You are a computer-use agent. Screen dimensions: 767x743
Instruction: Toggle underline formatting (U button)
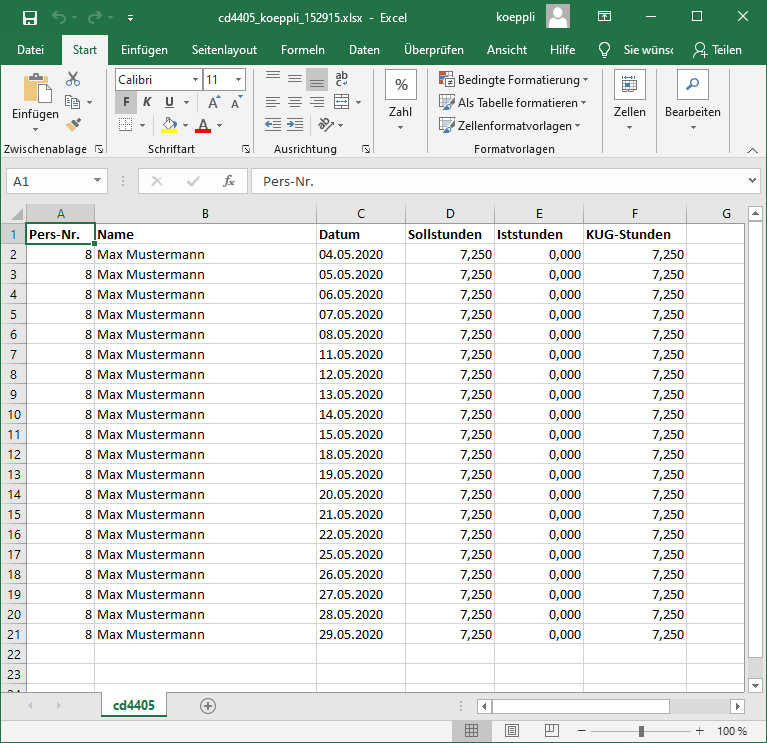pos(169,102)
